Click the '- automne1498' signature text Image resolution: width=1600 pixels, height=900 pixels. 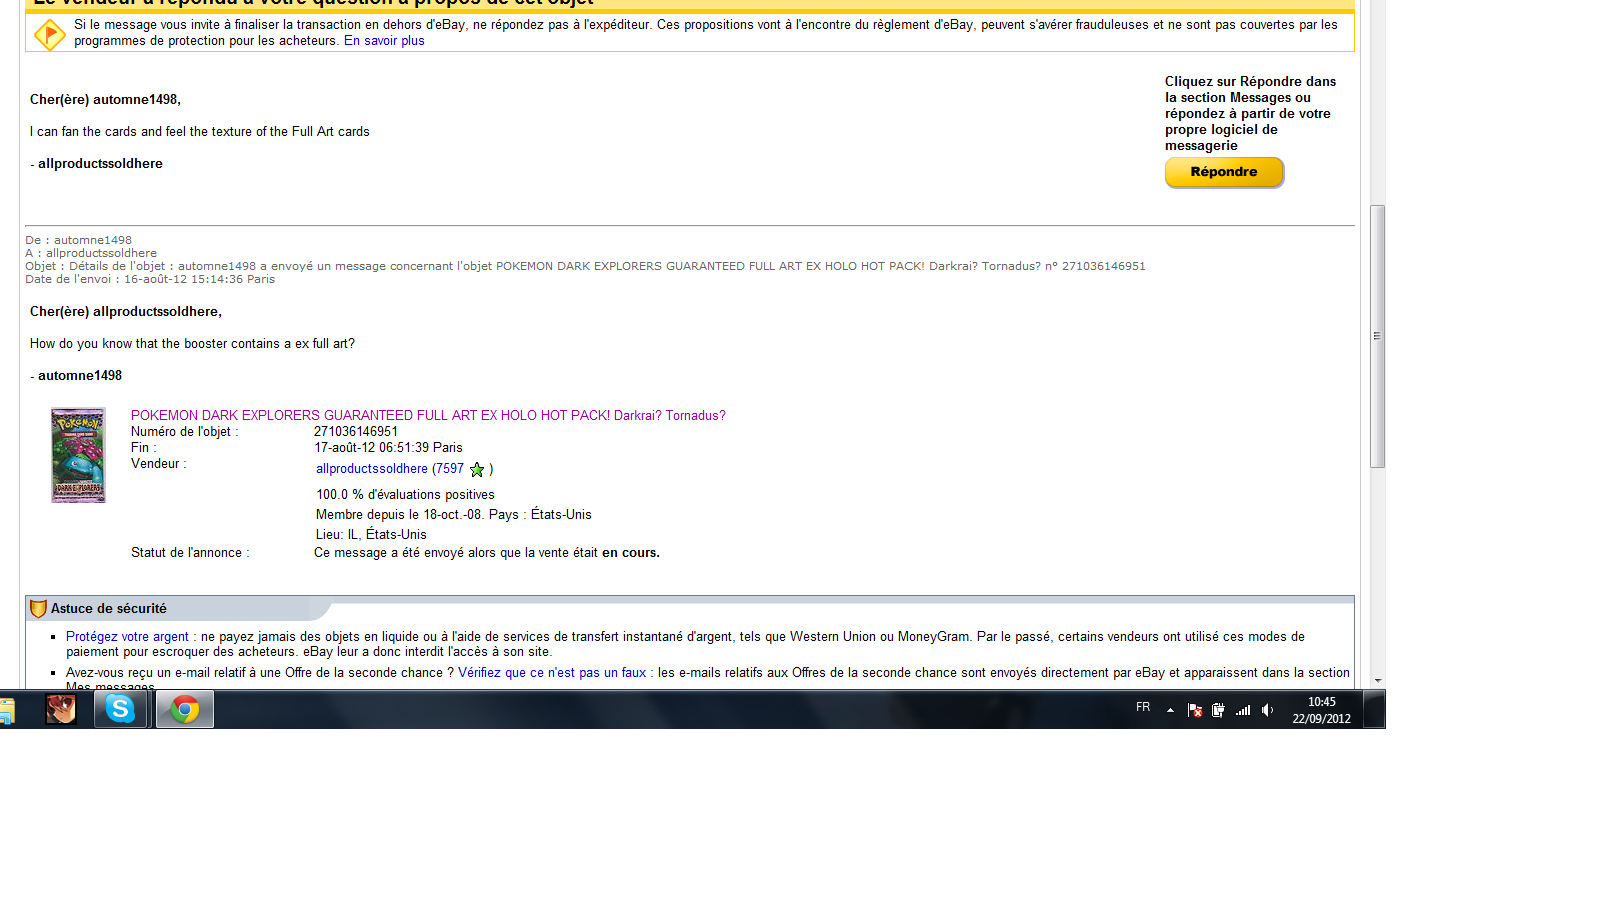point(76,376)
